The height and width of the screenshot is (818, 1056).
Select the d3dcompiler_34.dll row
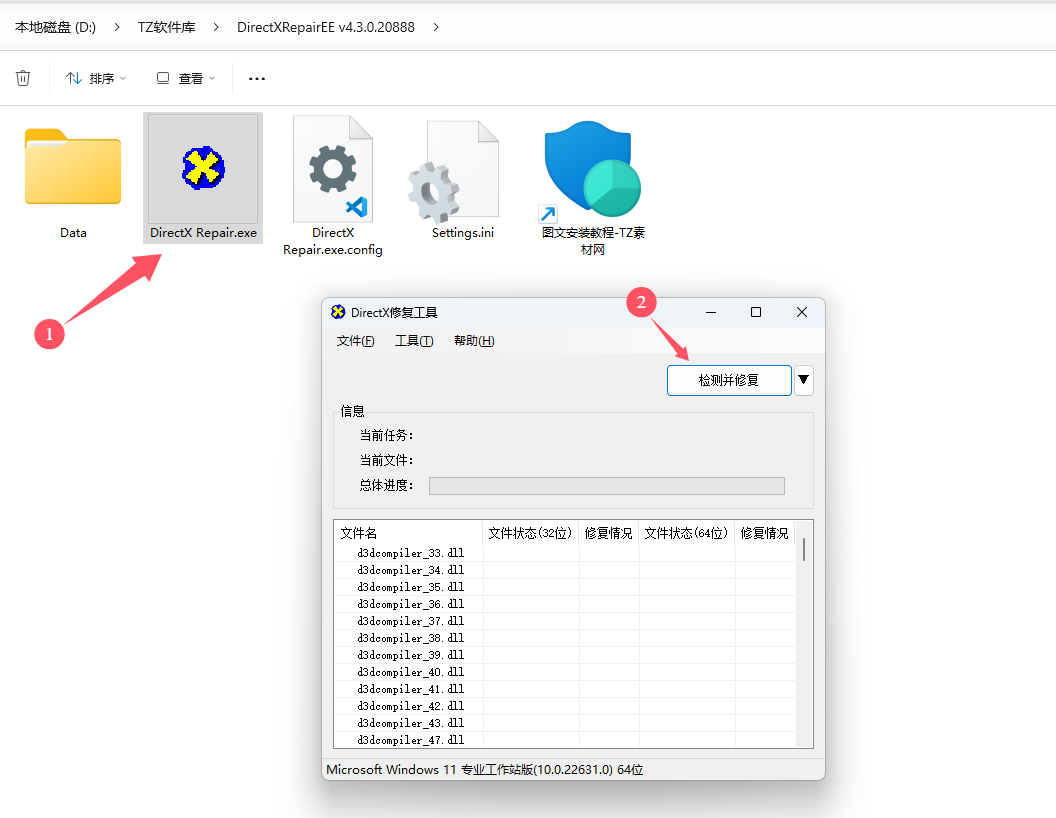tap(565, 570)
